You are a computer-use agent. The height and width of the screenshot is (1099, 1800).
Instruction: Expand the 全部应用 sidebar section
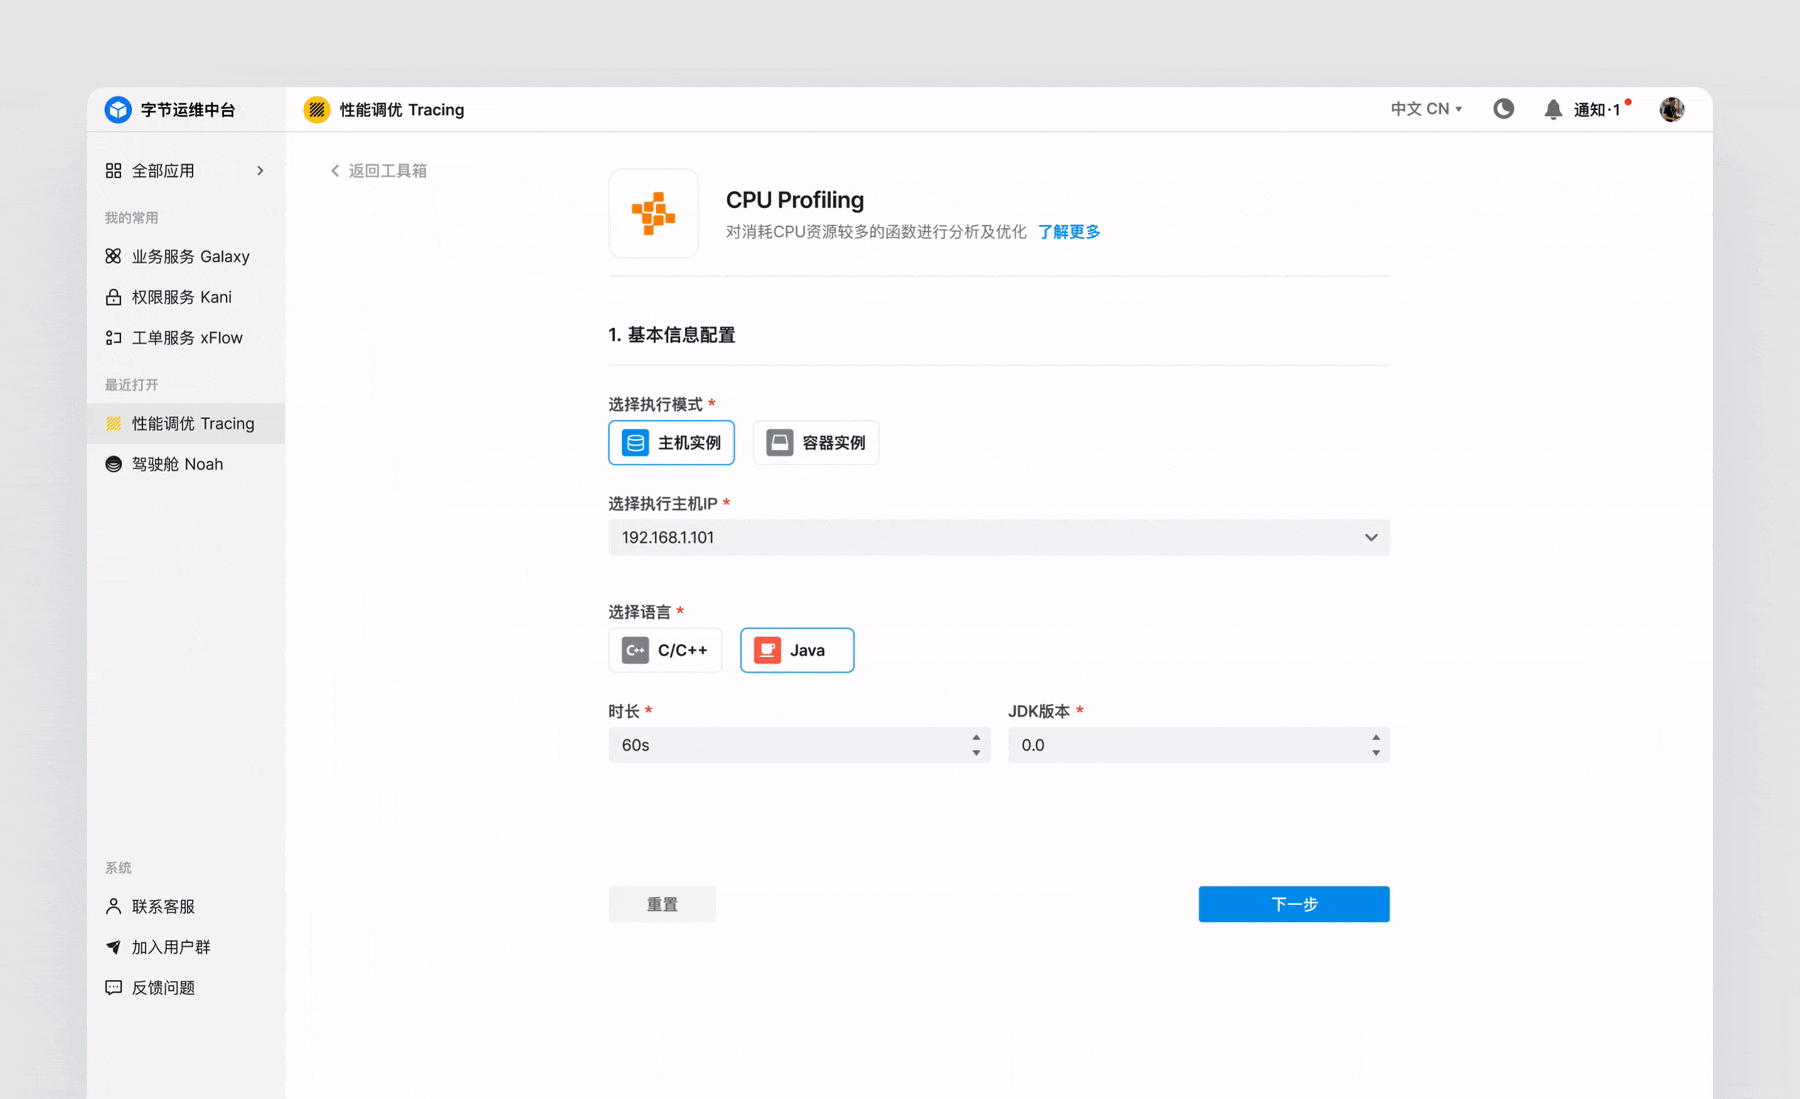[x=260, y=170]
